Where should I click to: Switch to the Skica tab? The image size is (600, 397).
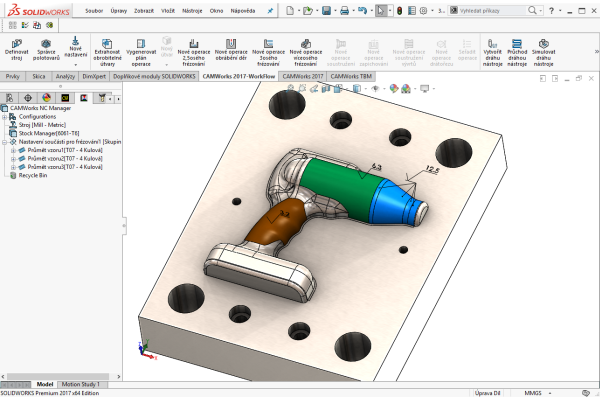(39, 77)
